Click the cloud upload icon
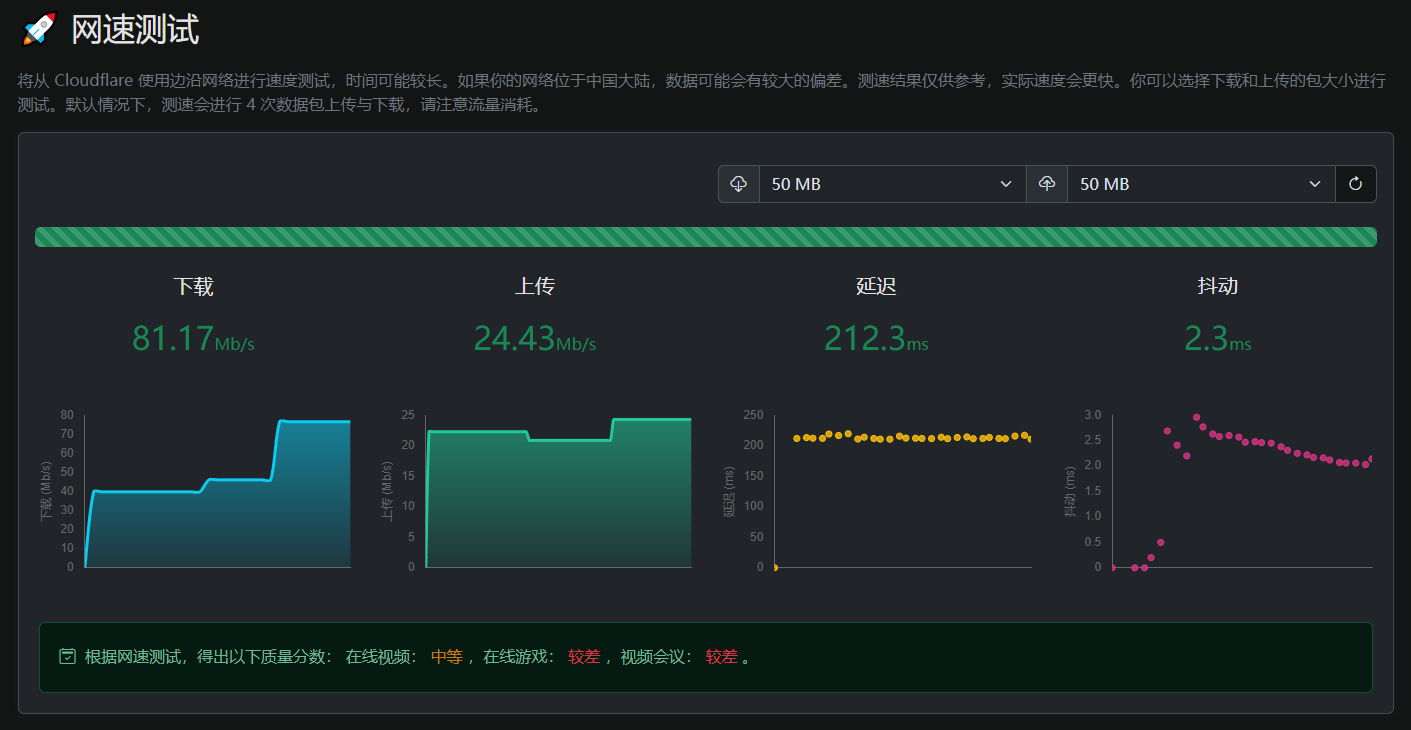Image resolution: width=1411 pixels, height=730 pixels. pos(1047,184)
